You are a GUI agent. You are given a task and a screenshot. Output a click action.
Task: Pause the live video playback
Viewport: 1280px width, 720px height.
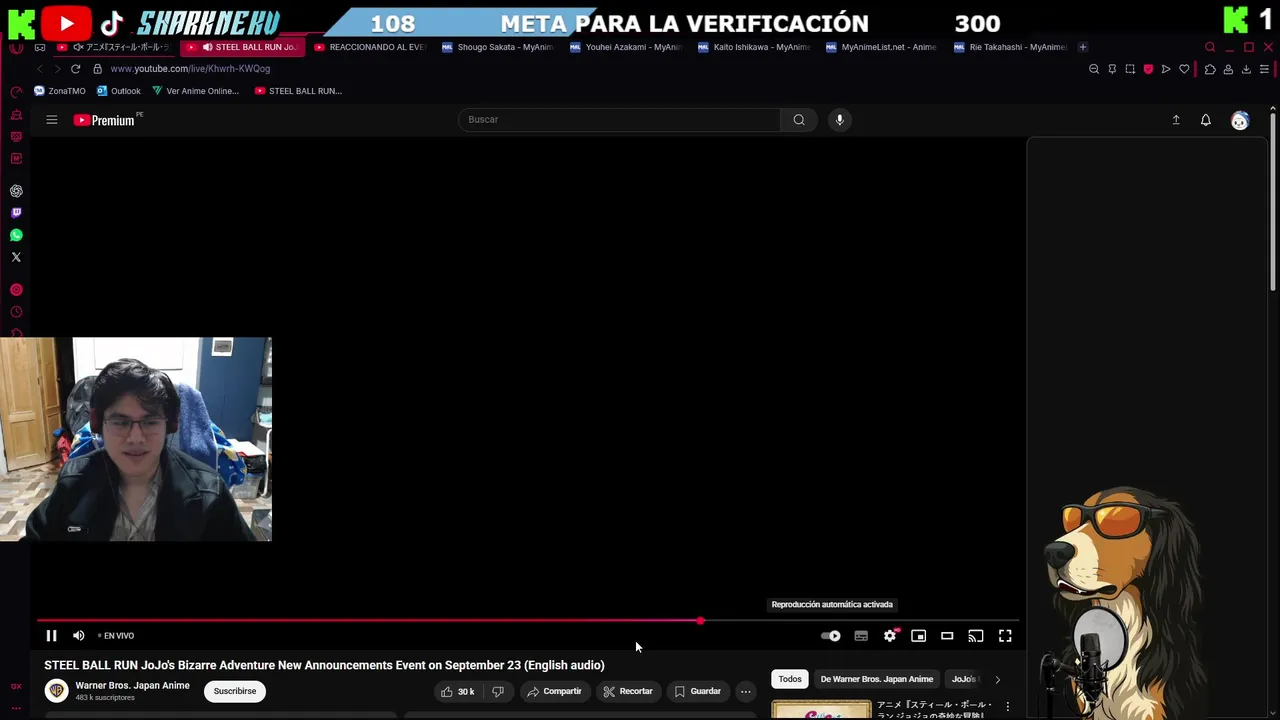(x=51, y=636)
